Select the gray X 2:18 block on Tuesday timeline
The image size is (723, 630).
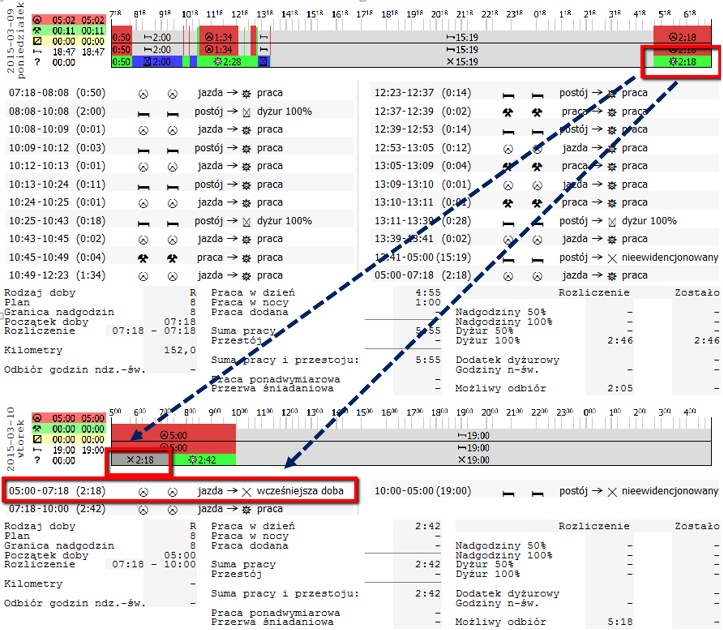(x=140, y=459)
